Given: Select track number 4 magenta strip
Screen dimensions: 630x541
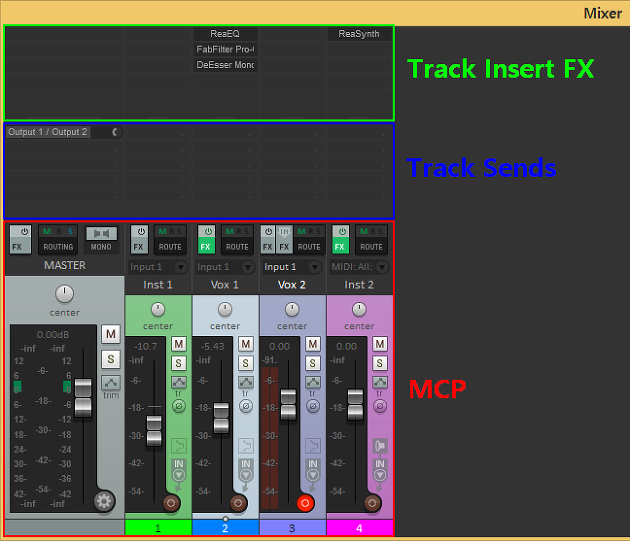Looking at the screenshot, I should [x=359, y=528].
